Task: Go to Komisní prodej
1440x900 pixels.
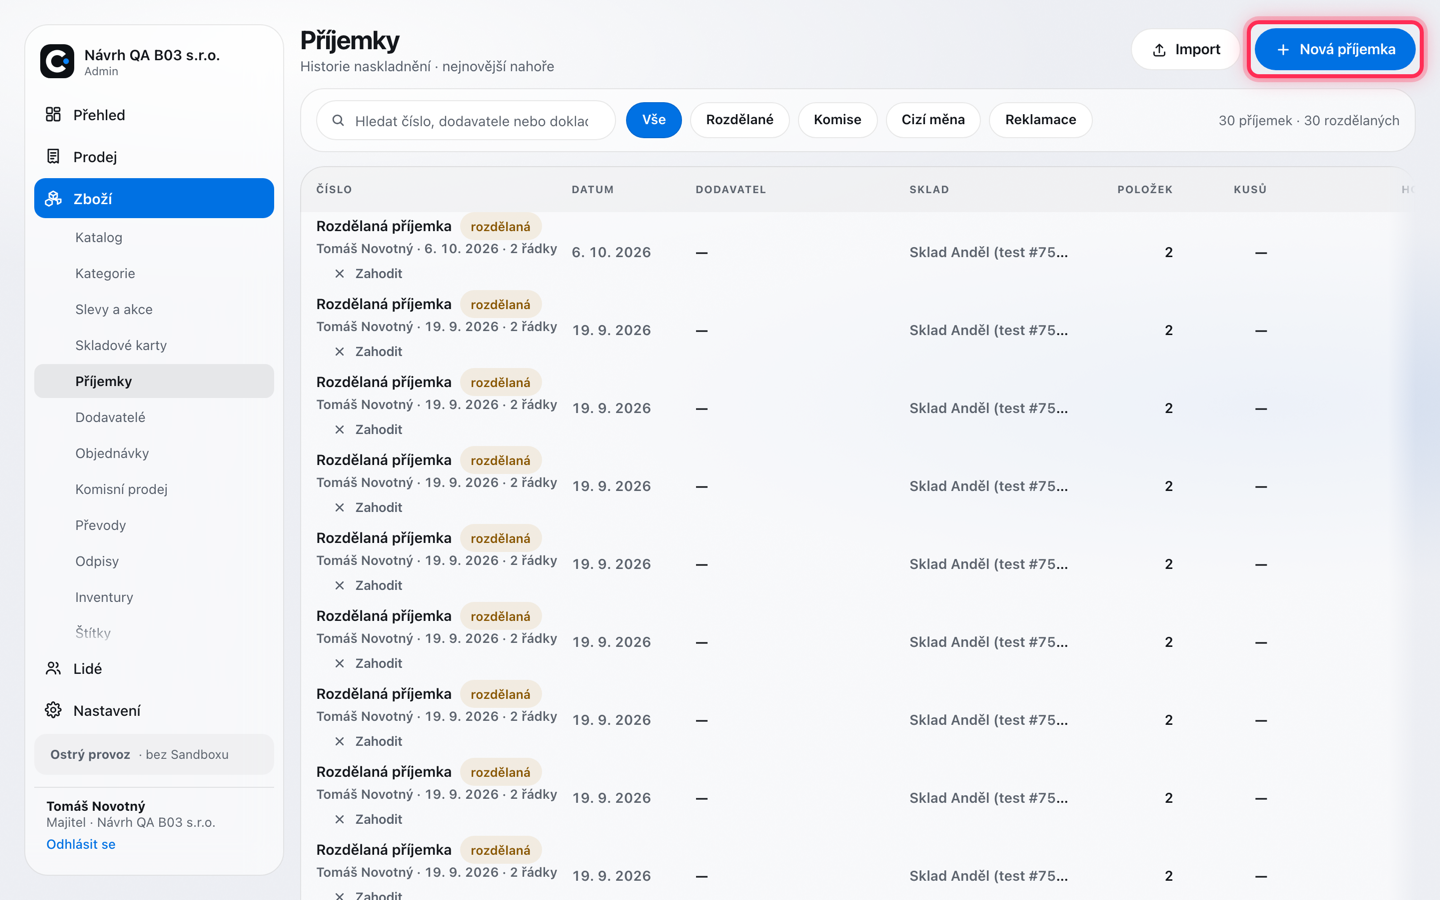Action: 154,489
